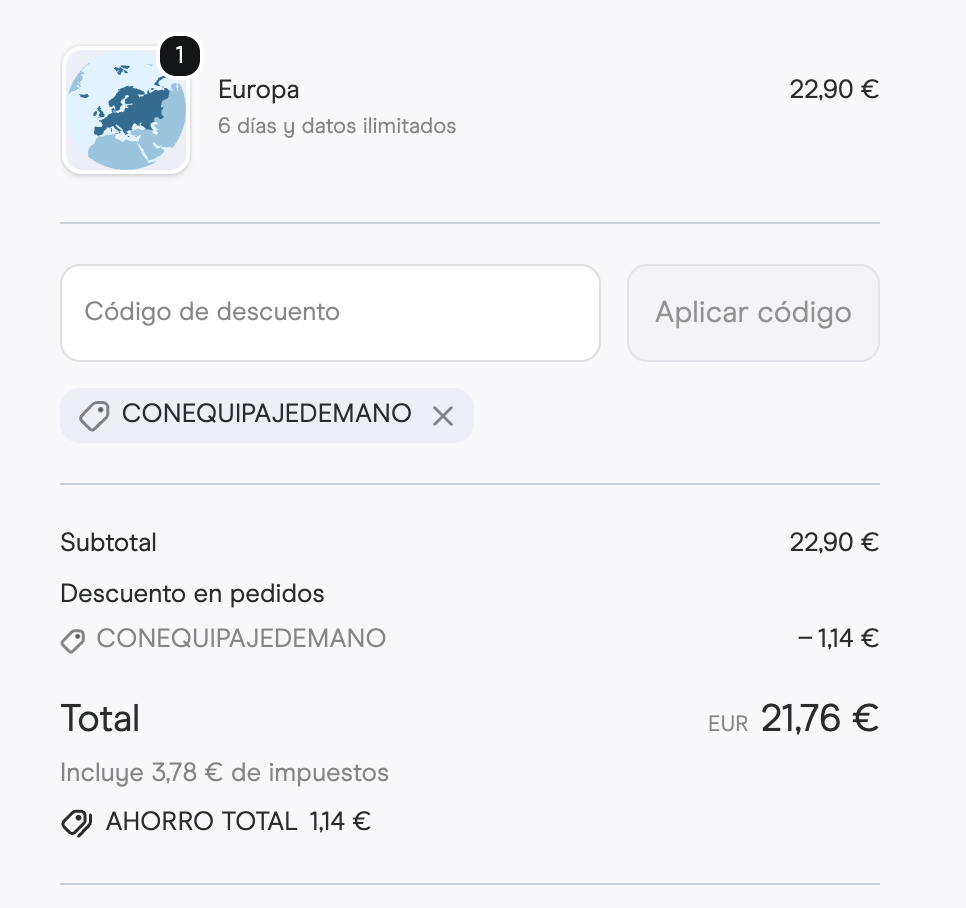Select the Europa product name

coord(258,89)
